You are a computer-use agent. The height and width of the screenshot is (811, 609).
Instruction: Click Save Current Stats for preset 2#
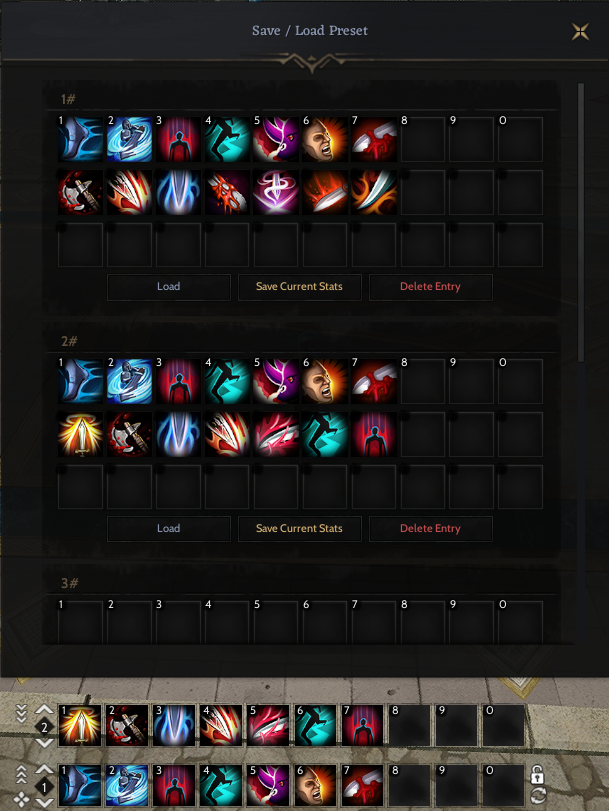pos(300,529)
